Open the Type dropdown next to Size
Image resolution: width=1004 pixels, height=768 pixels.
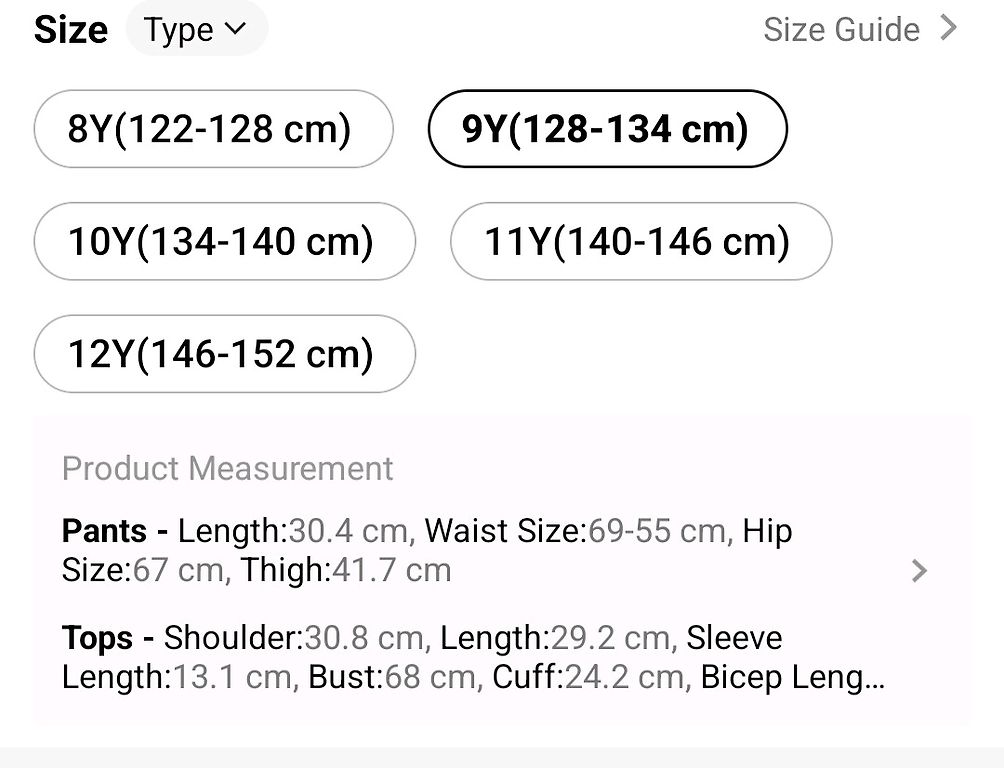(x=197, y=29)
